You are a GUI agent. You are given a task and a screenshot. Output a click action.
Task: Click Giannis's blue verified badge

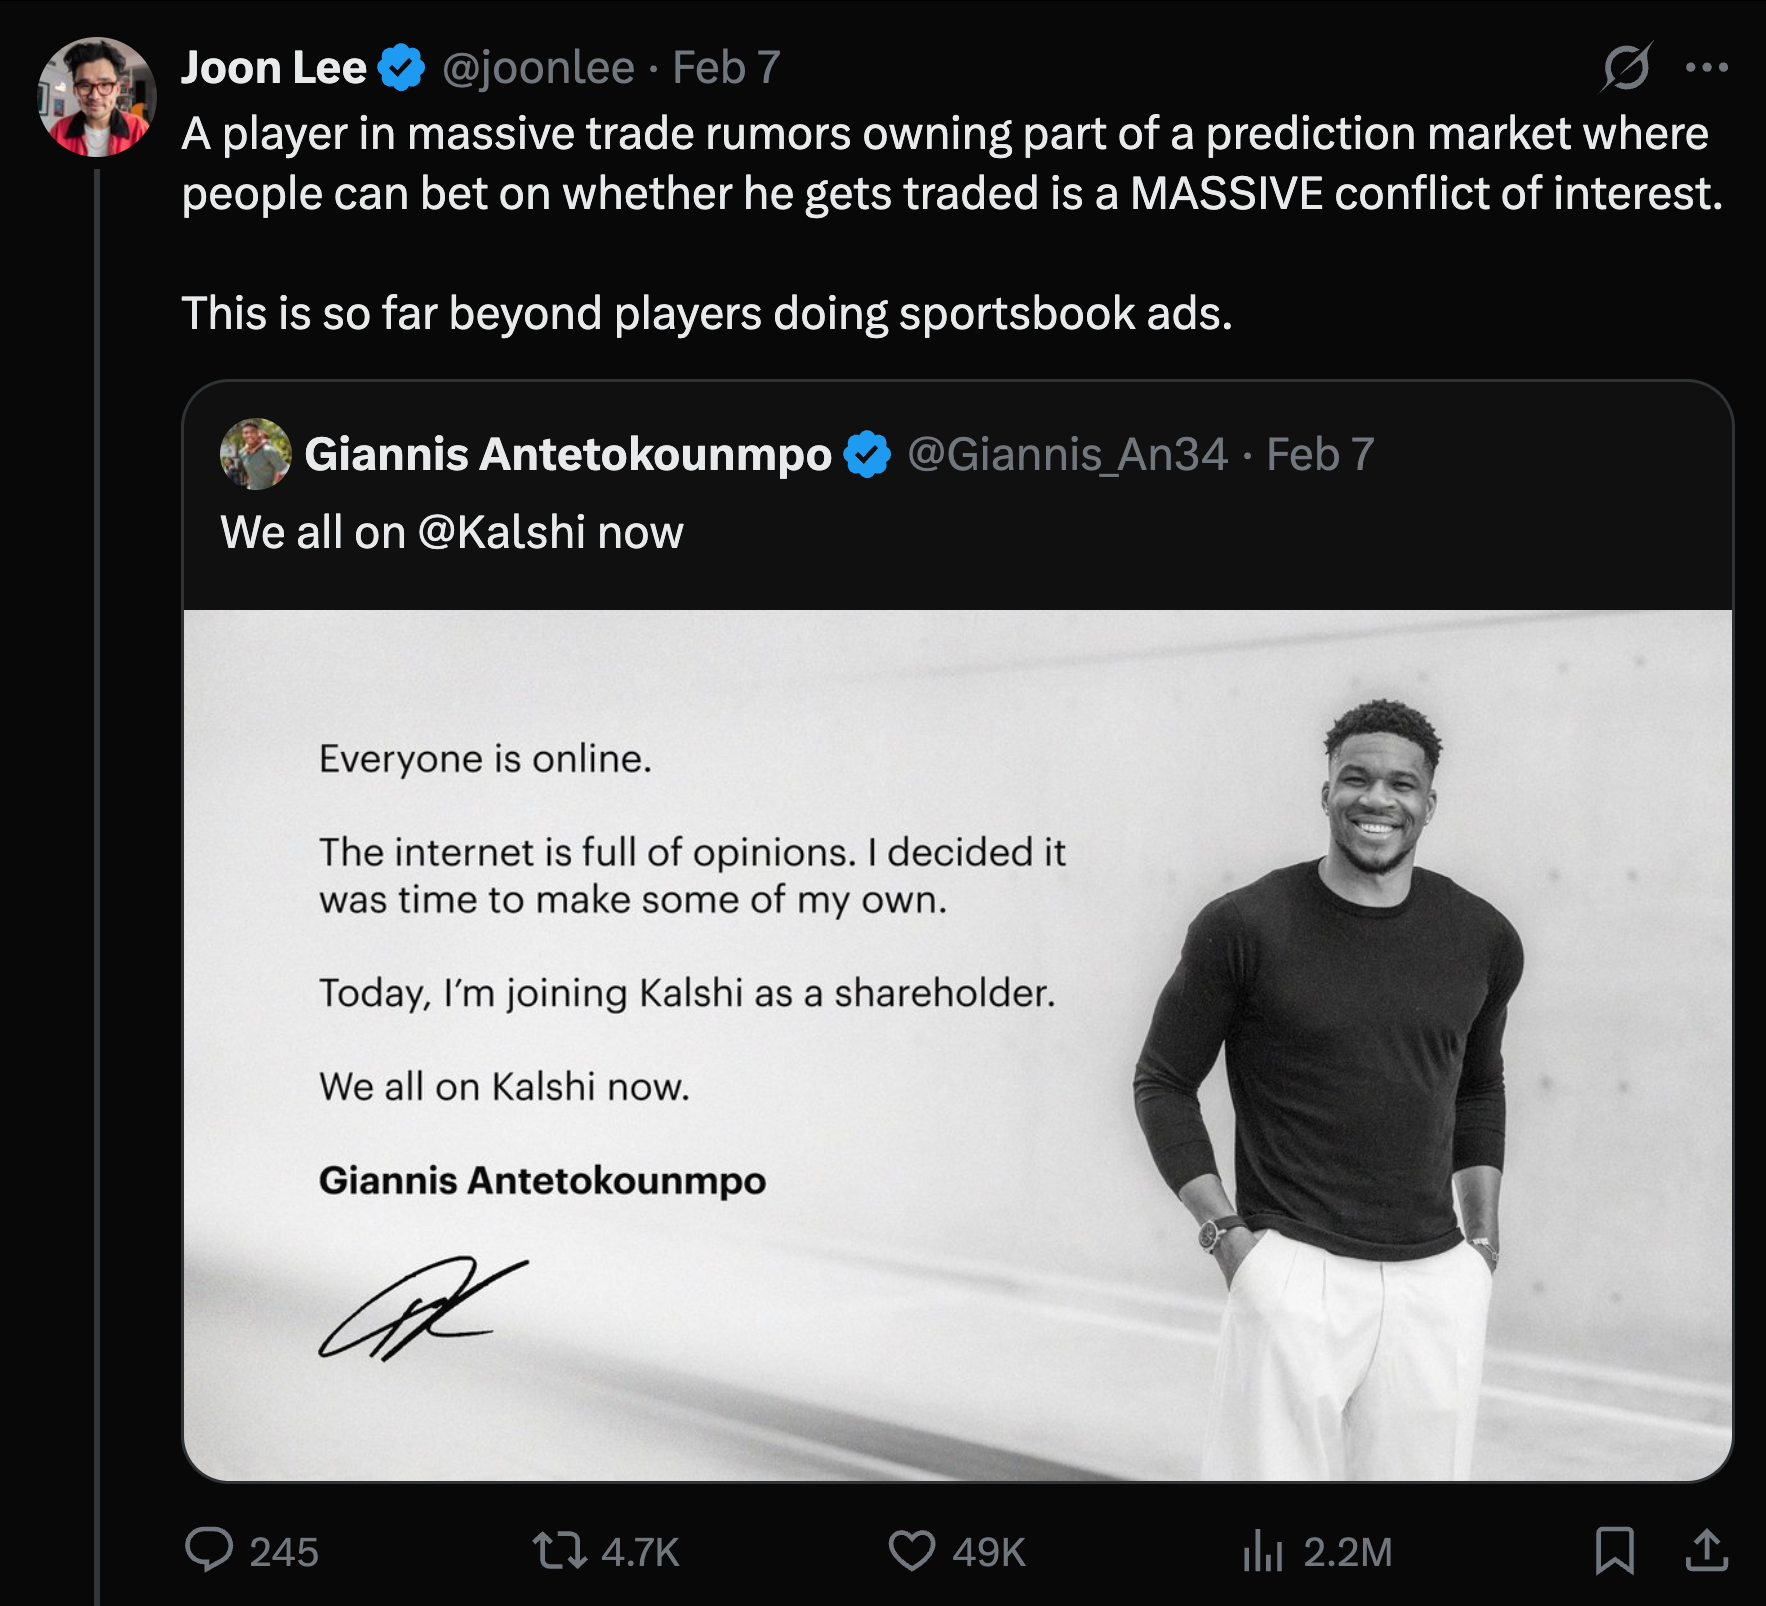[867, 454]
